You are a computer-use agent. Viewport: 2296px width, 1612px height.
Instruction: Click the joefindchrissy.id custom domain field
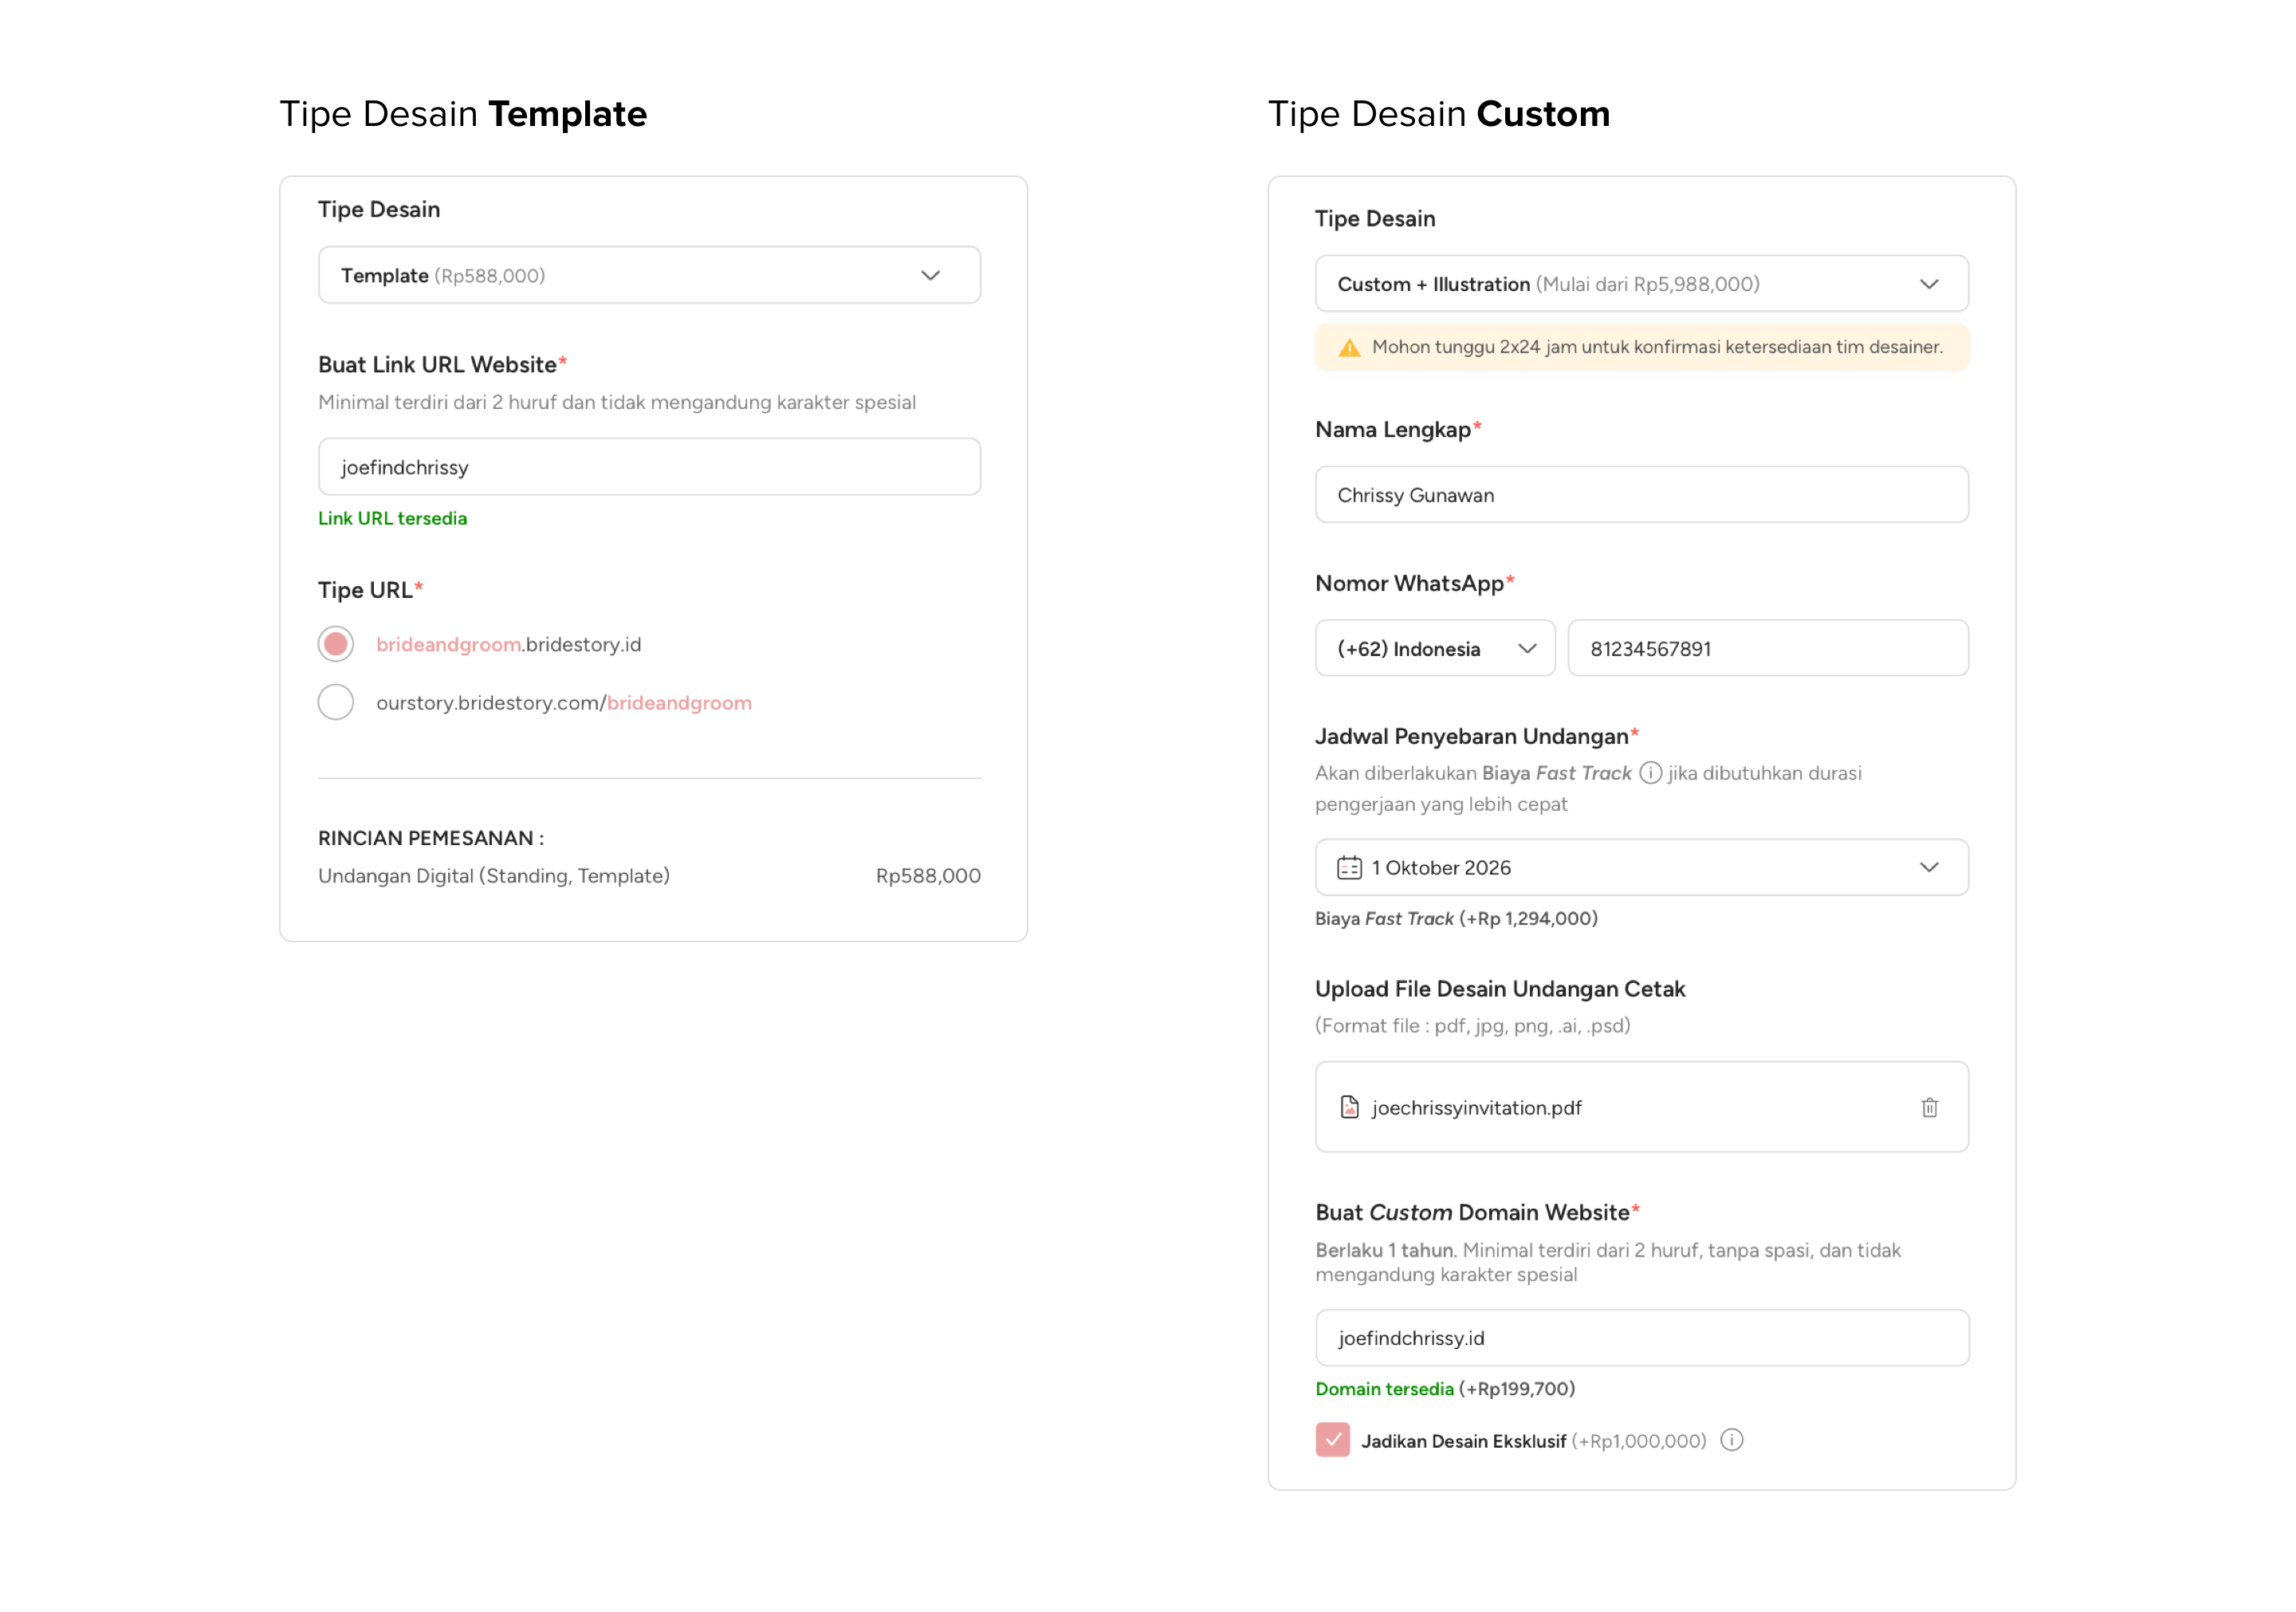1641,1338
